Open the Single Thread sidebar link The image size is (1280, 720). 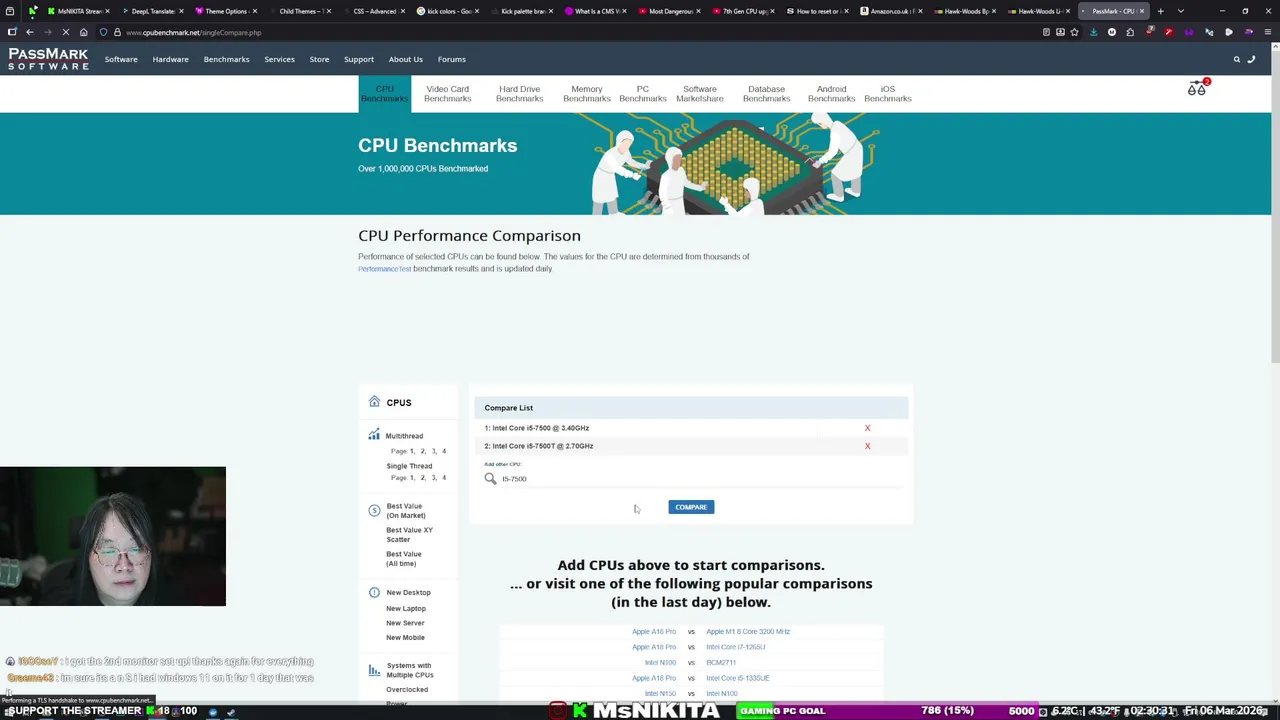409,466
